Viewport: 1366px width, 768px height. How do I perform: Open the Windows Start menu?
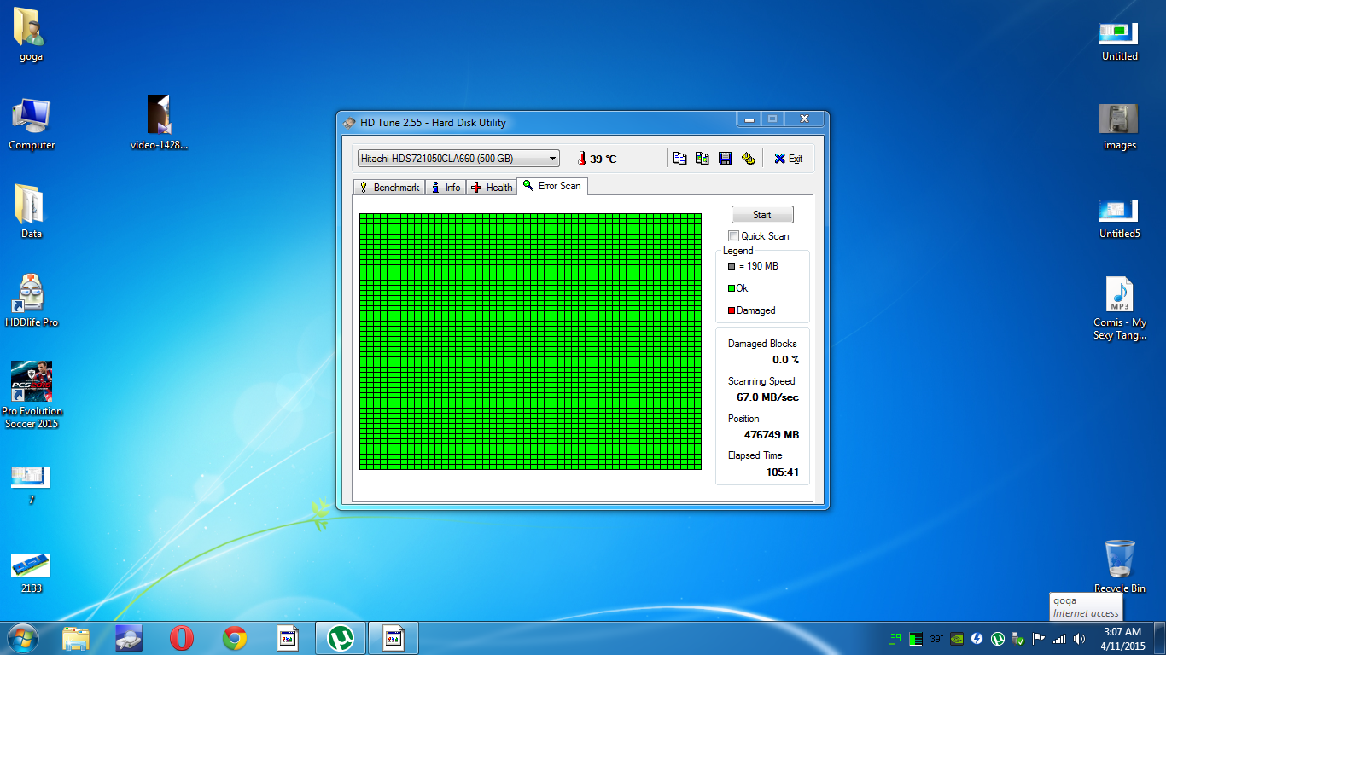(x=23, y=638)
